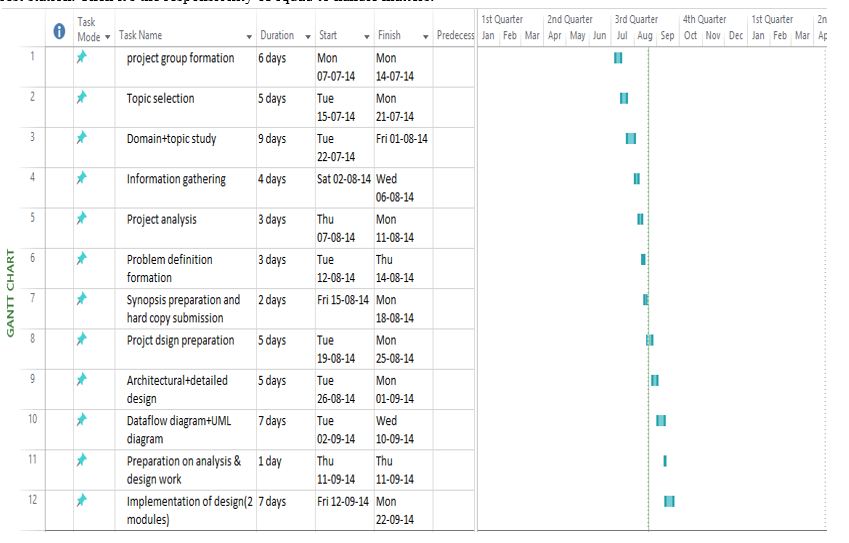Open the Duration column filter dropdown

308,37
